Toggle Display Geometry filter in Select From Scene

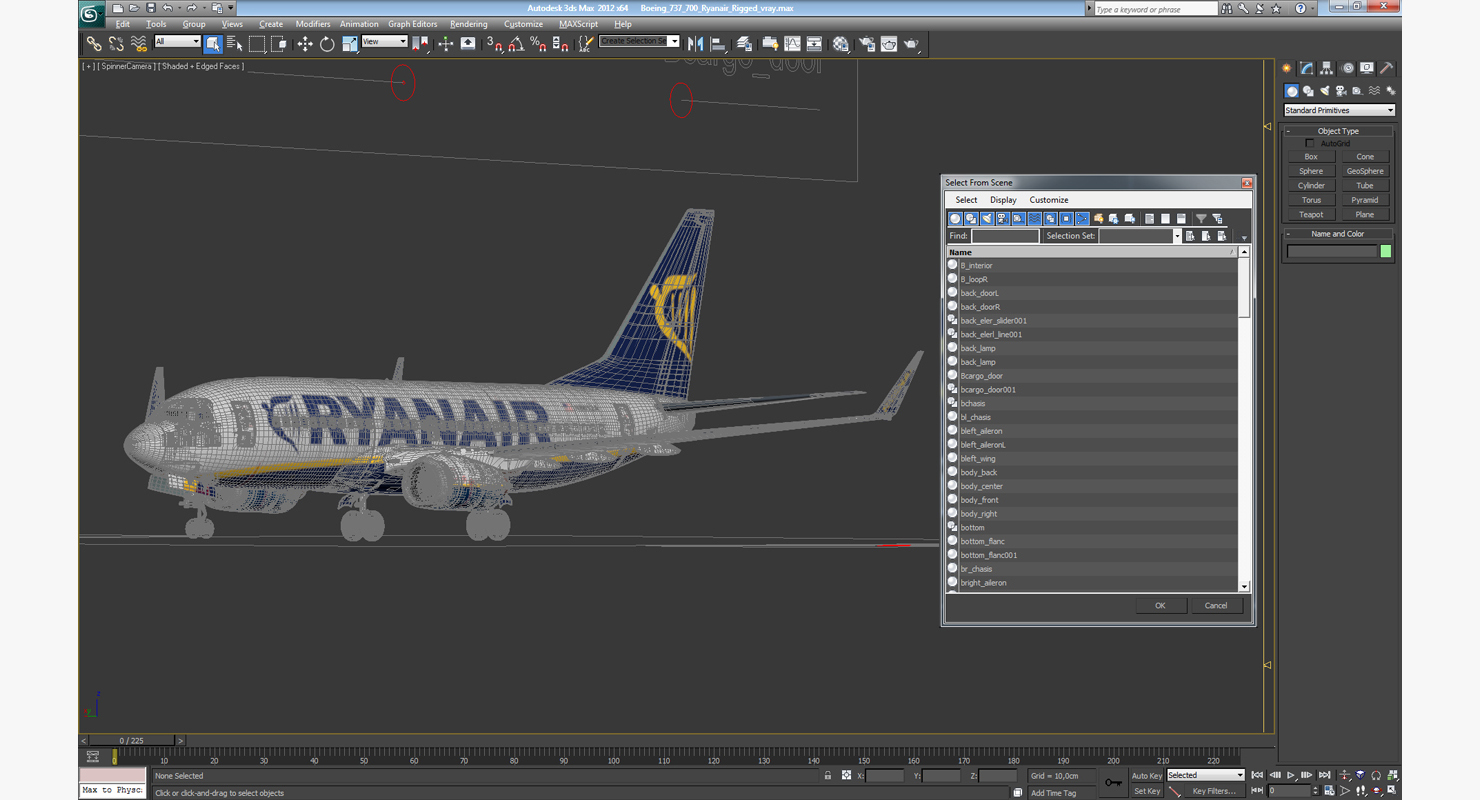pyautogui.click(x=955, y=219)
